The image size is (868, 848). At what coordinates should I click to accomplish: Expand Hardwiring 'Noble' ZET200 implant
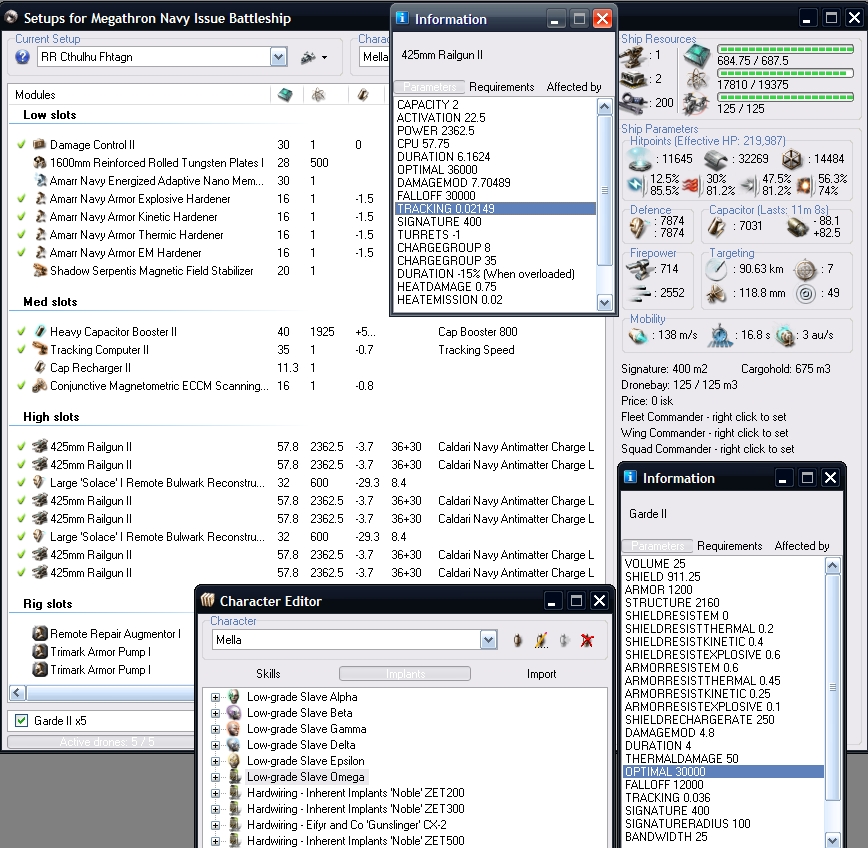tap(215, 793)
